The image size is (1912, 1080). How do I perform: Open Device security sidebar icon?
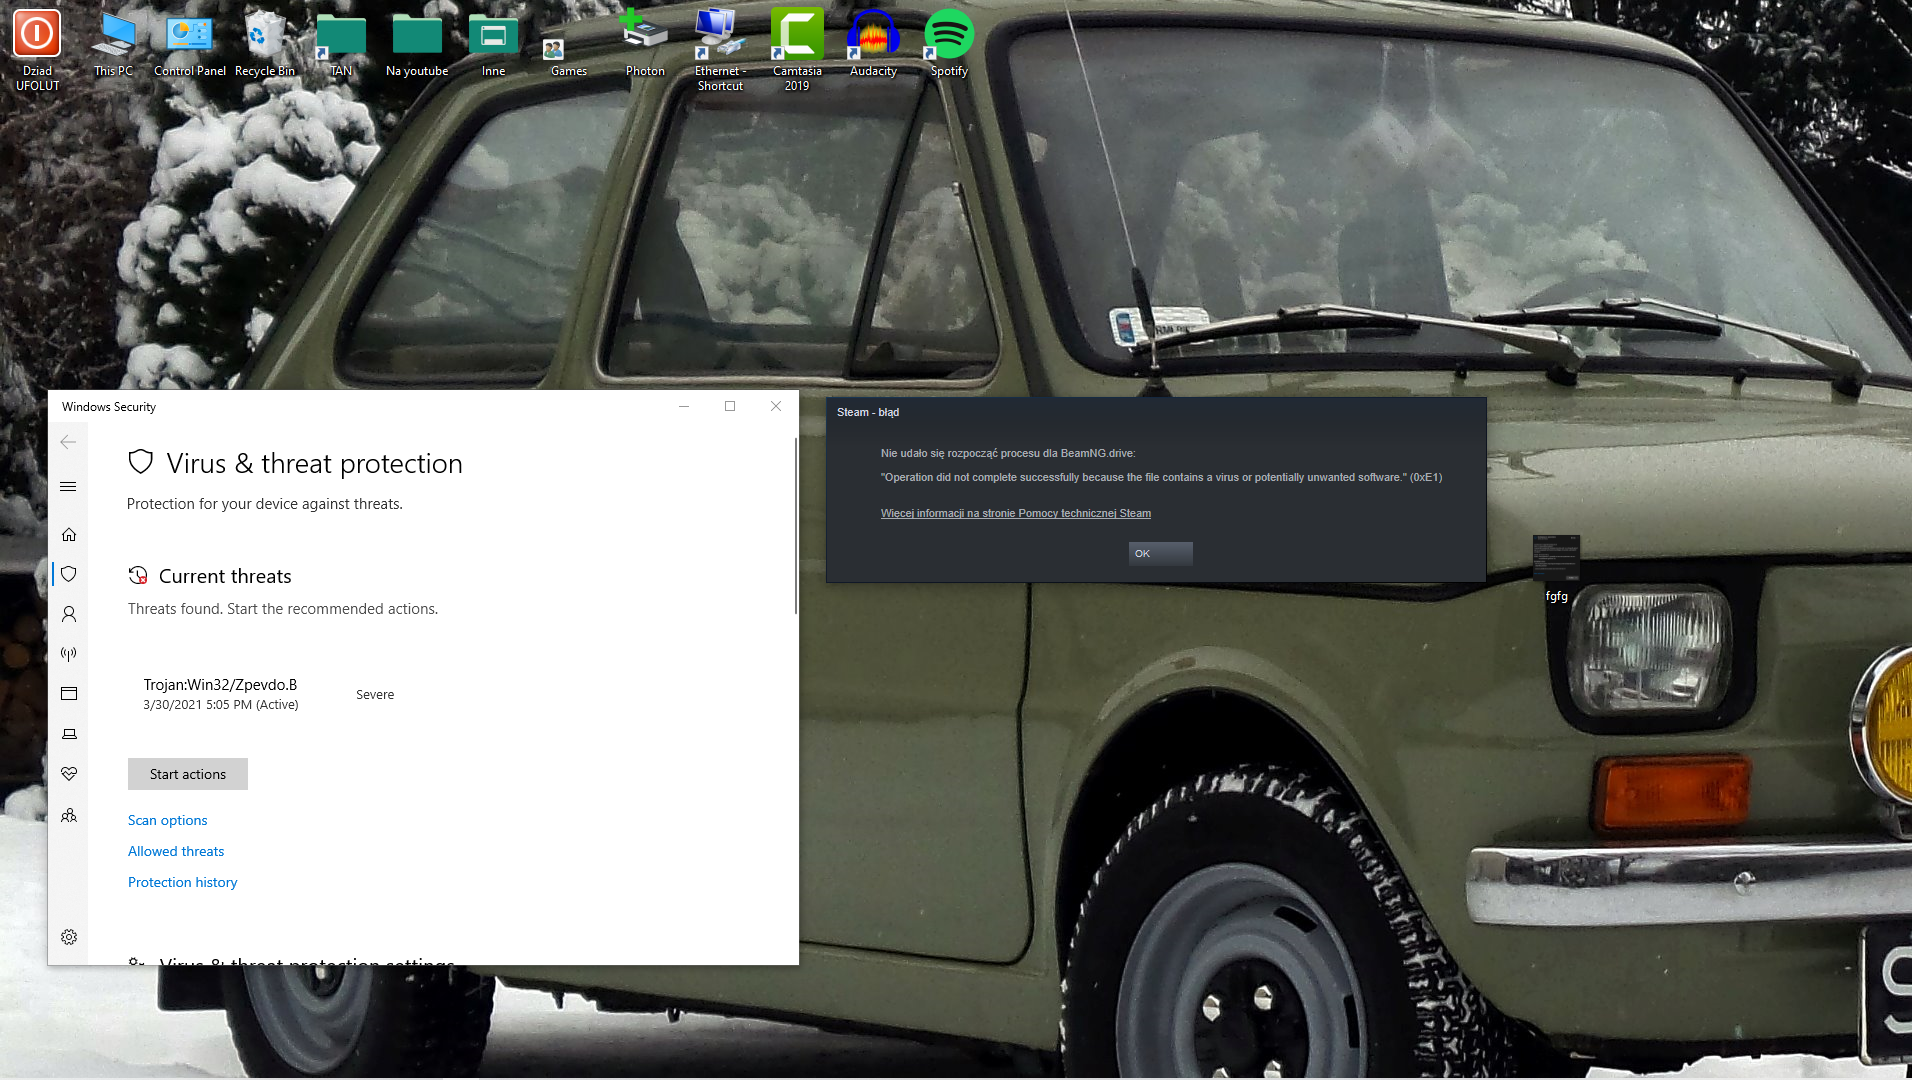[69, 734]
